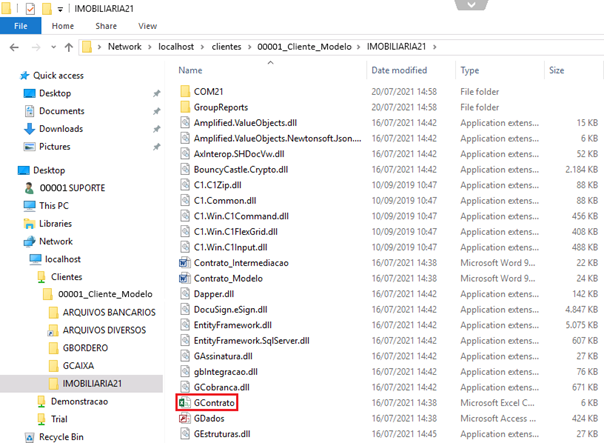The height and width of the screenshot is (443, 604).
Task: Select the GBORDERO folder in tree
Action: [x=85, y=348]
